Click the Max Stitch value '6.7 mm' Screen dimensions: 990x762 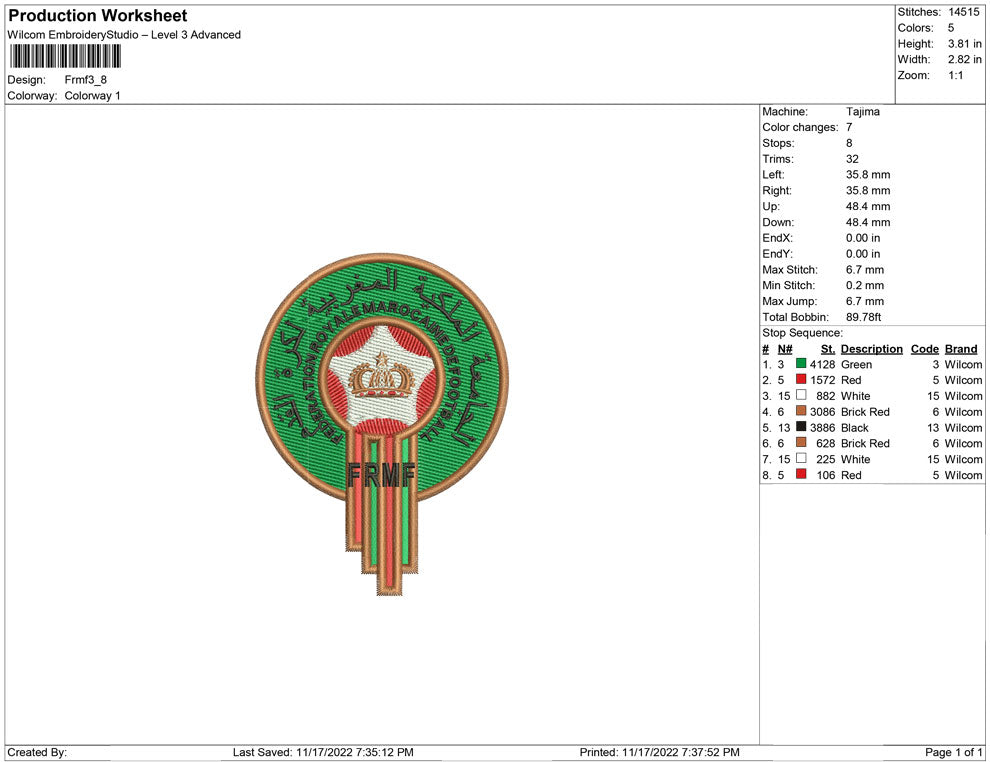click(865, 270)
